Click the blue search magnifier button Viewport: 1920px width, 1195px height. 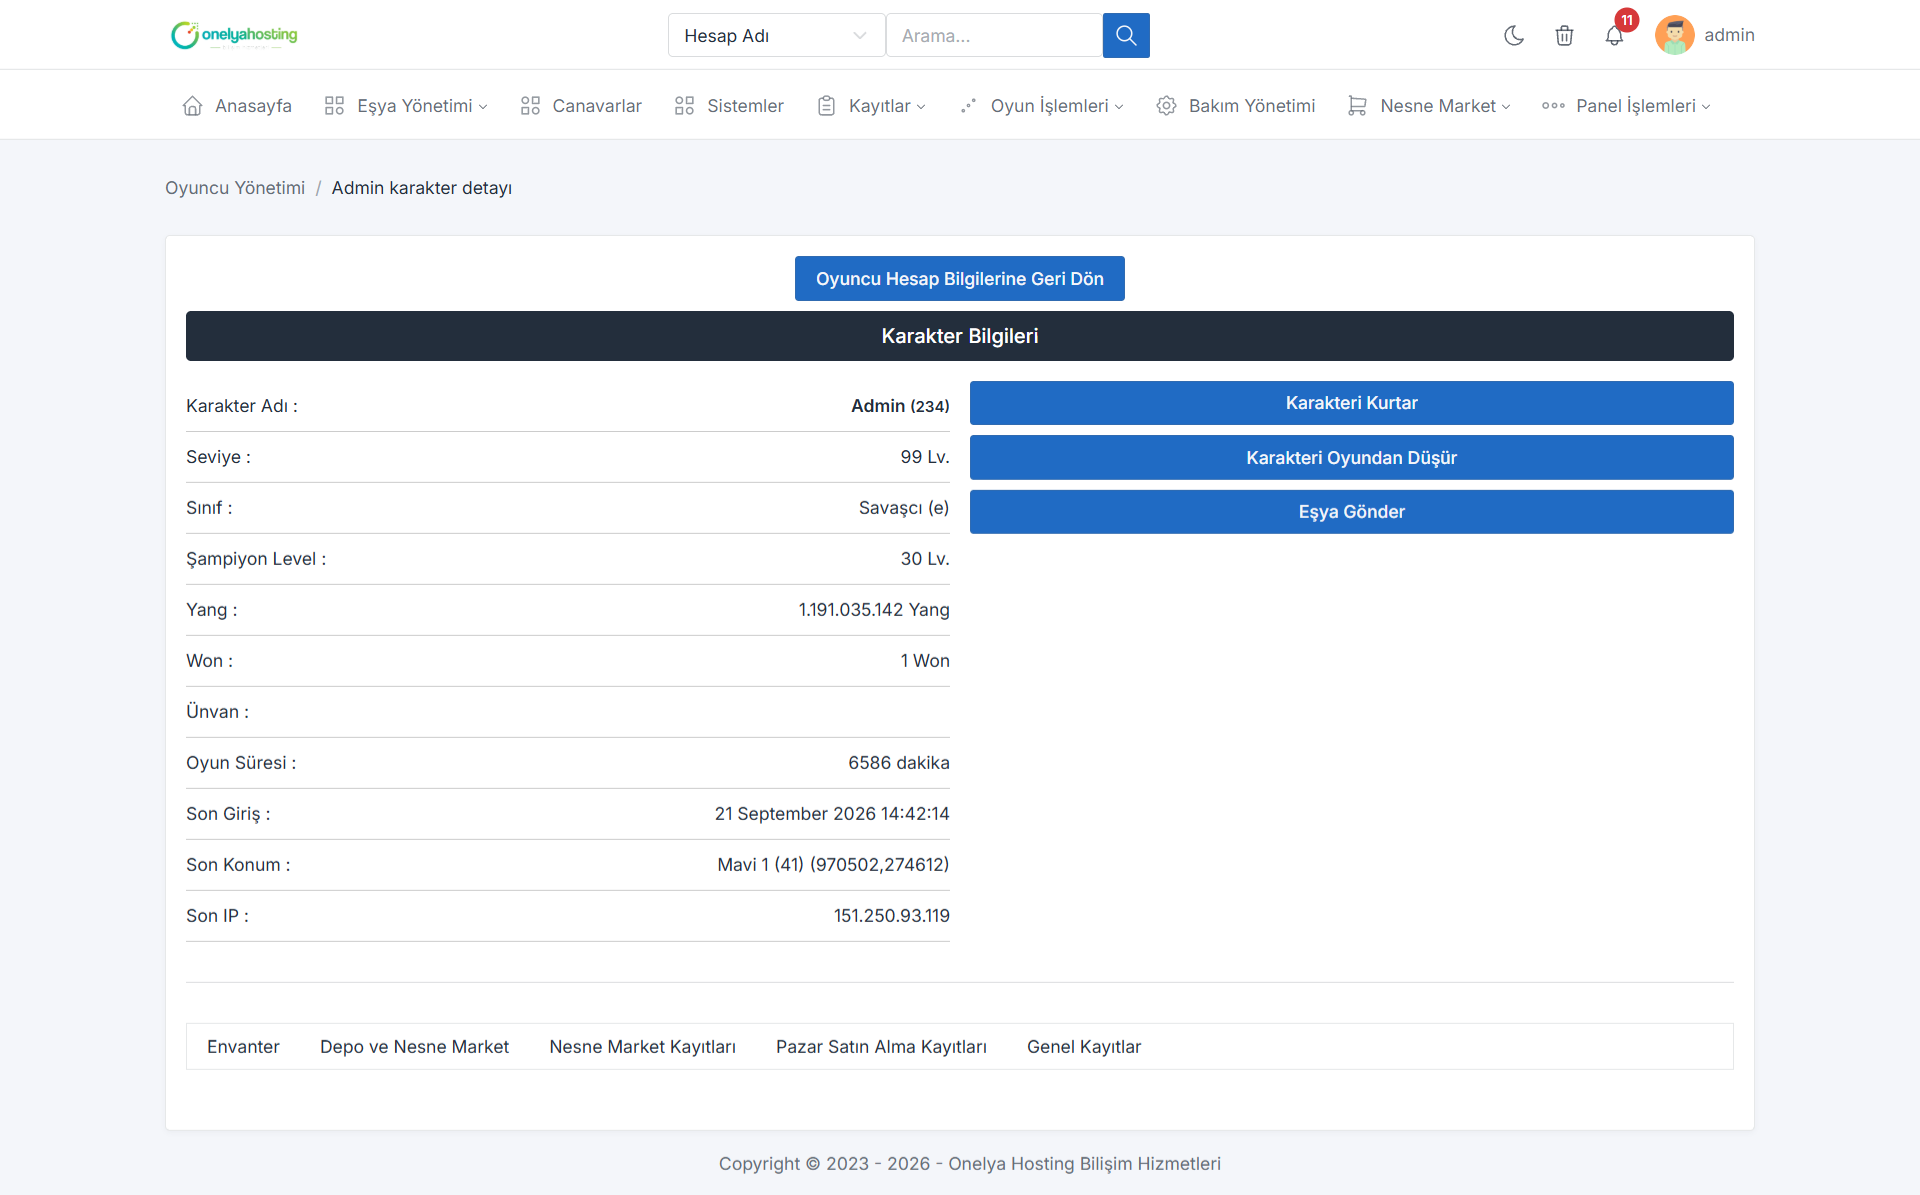1126,35
